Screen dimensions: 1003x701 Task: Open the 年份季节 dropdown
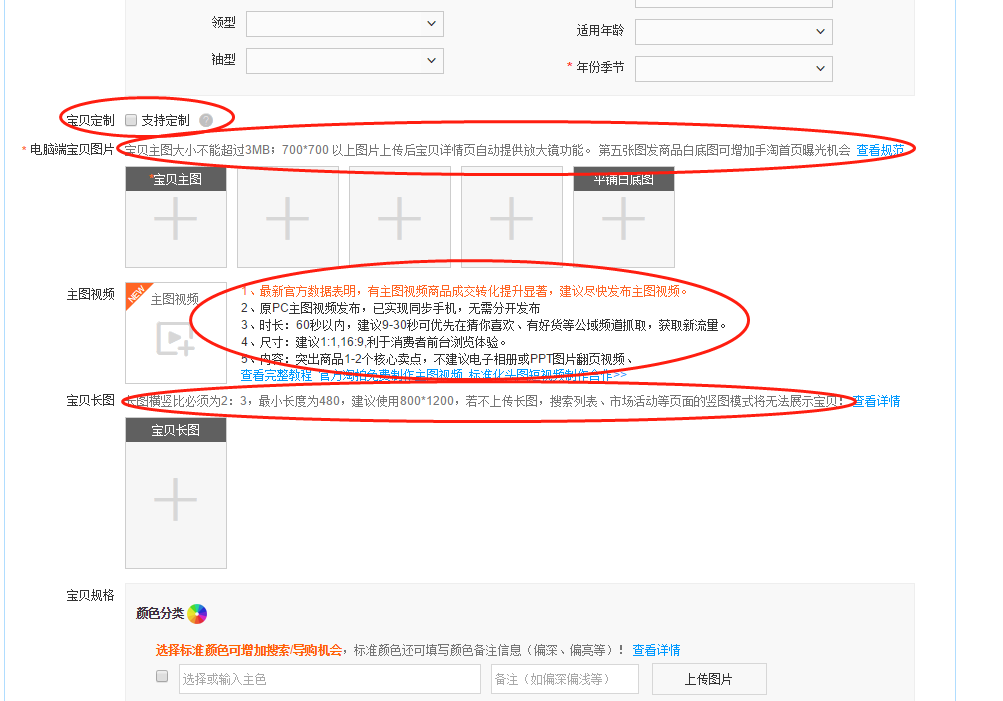[733, 68]
